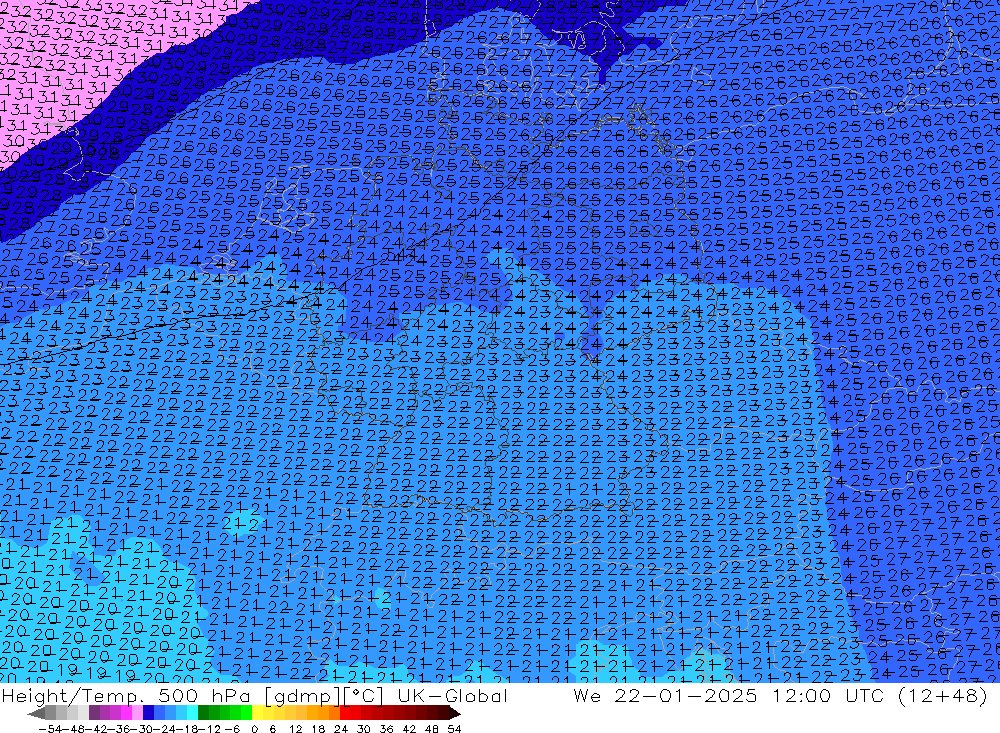Click the '24' value on the legend scale
This screenshot has height=733, width=1000.
tap(341, 729)
